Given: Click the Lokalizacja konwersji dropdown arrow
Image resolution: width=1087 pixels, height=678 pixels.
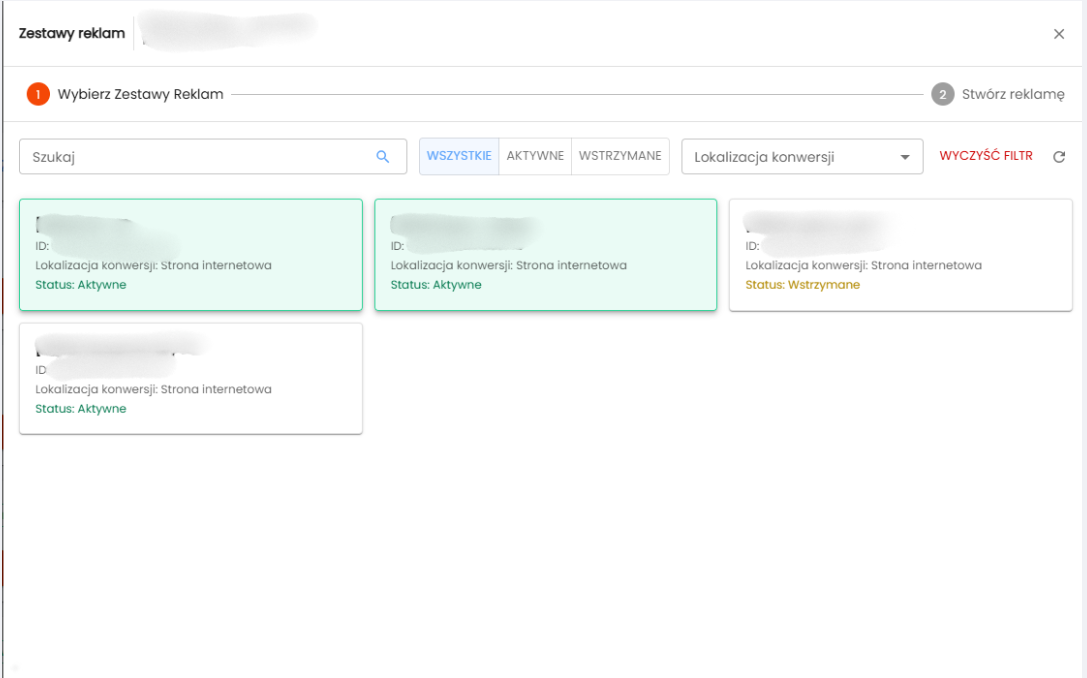Looking at the screenshot, I should [x=905, y=157].
